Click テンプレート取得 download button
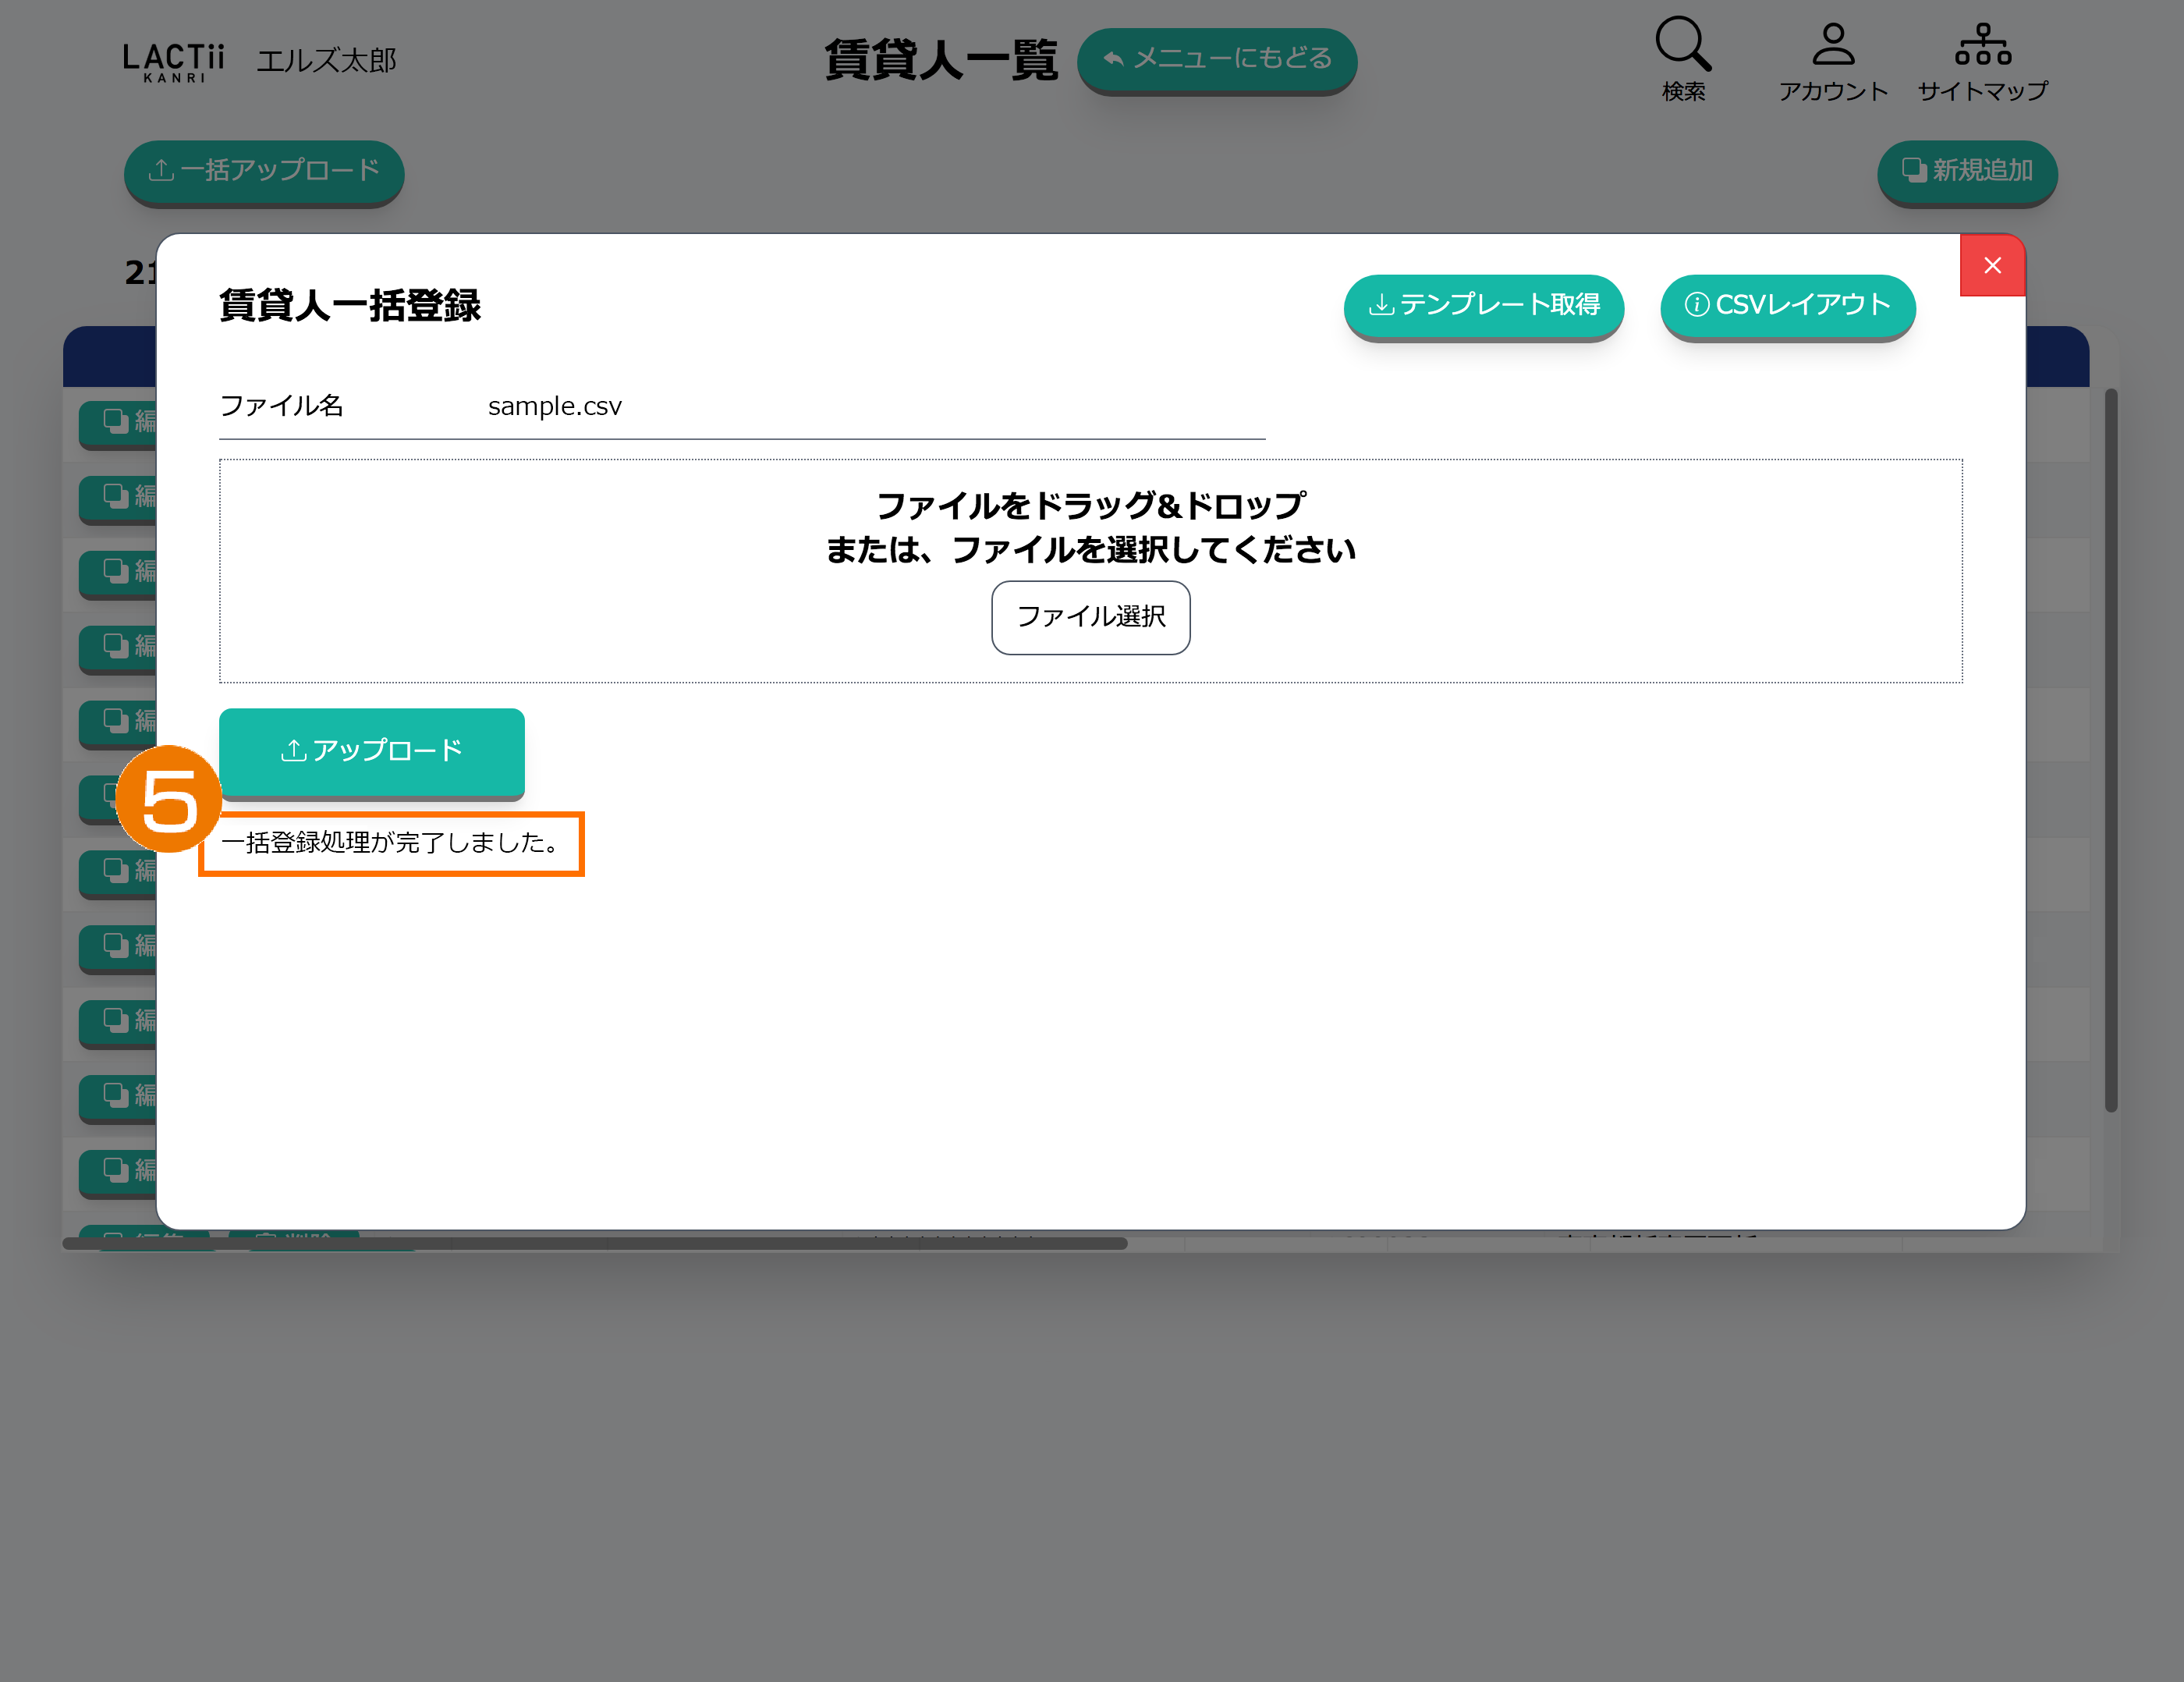2184x1682 pixels. point(1483,305)
